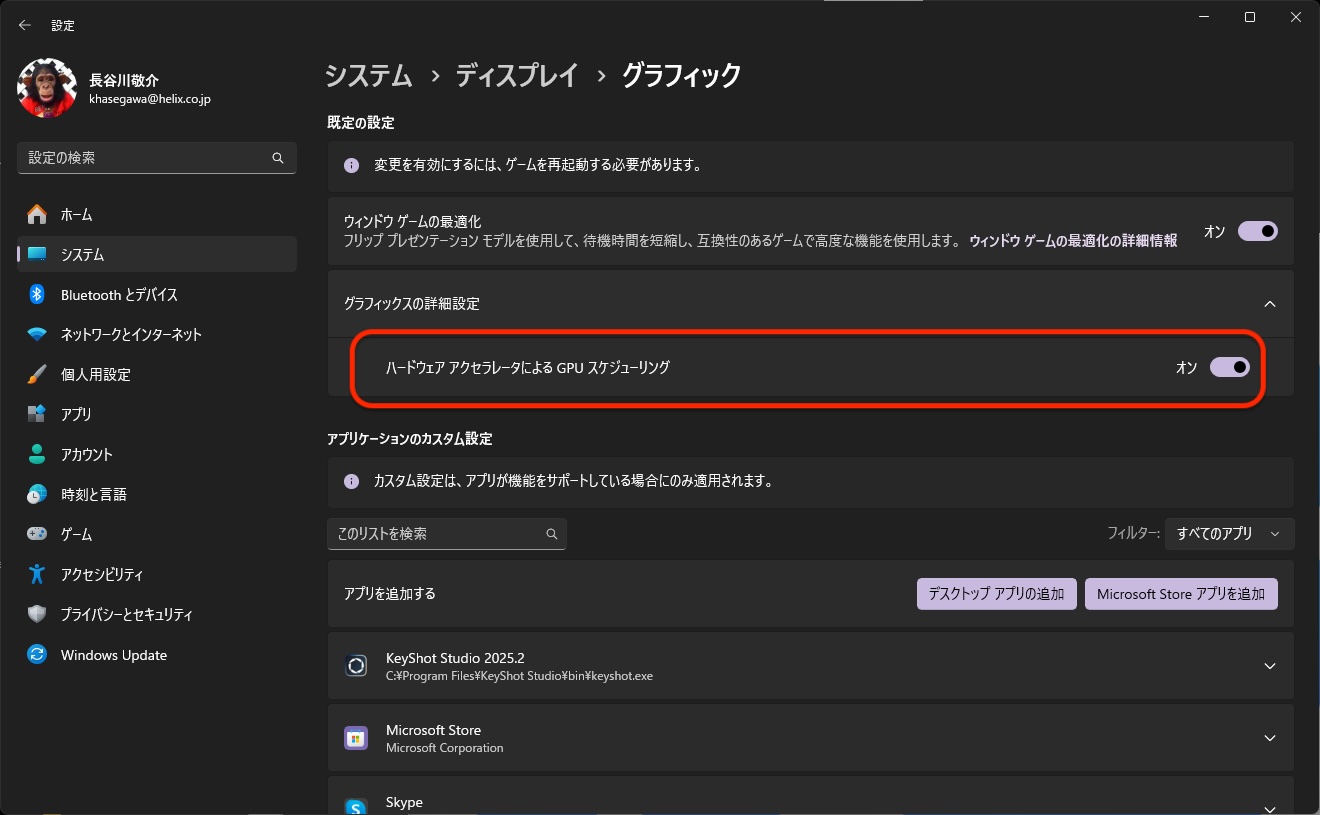Expand the Microsoft Store entry chevron

click(1269, 738)
